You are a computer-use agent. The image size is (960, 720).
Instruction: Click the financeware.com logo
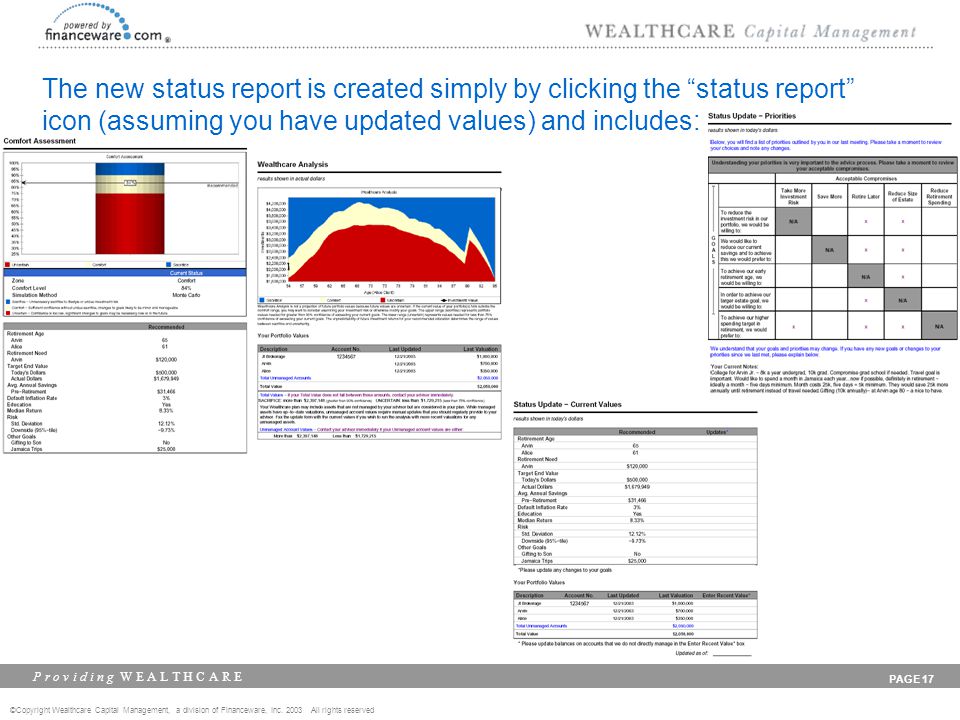tap(107, 23)
